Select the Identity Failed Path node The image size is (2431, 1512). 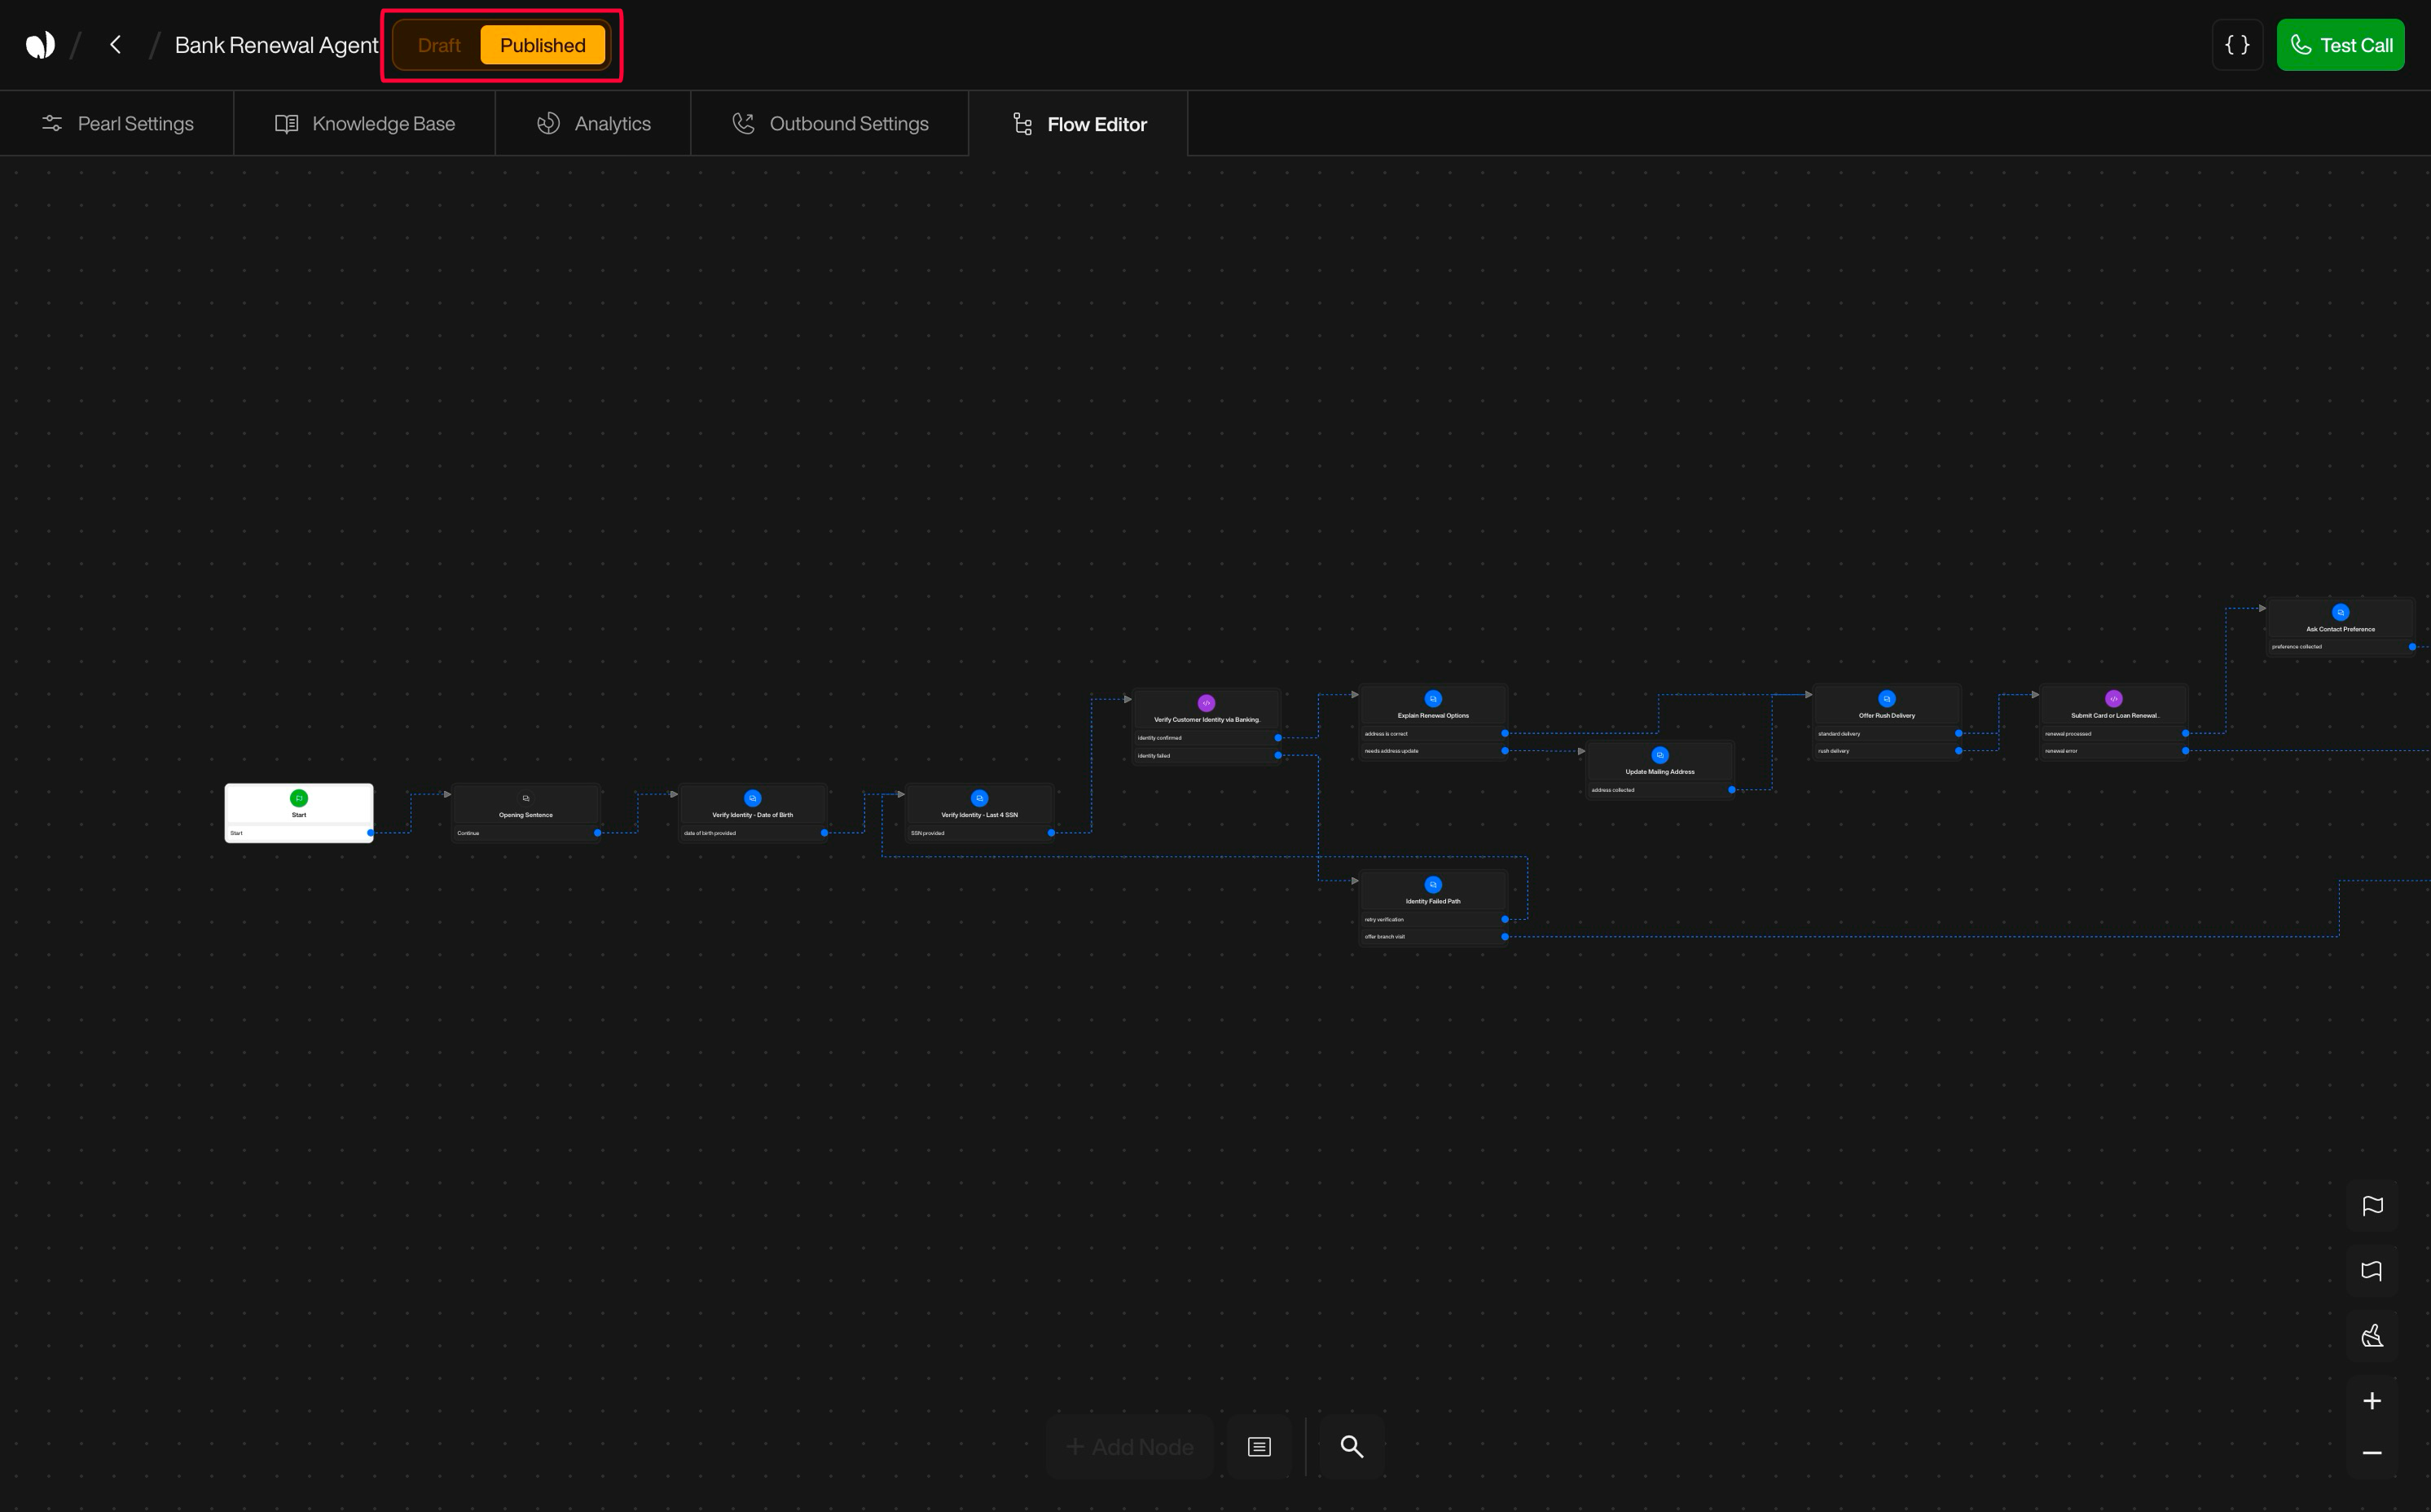coord(1432,894)
